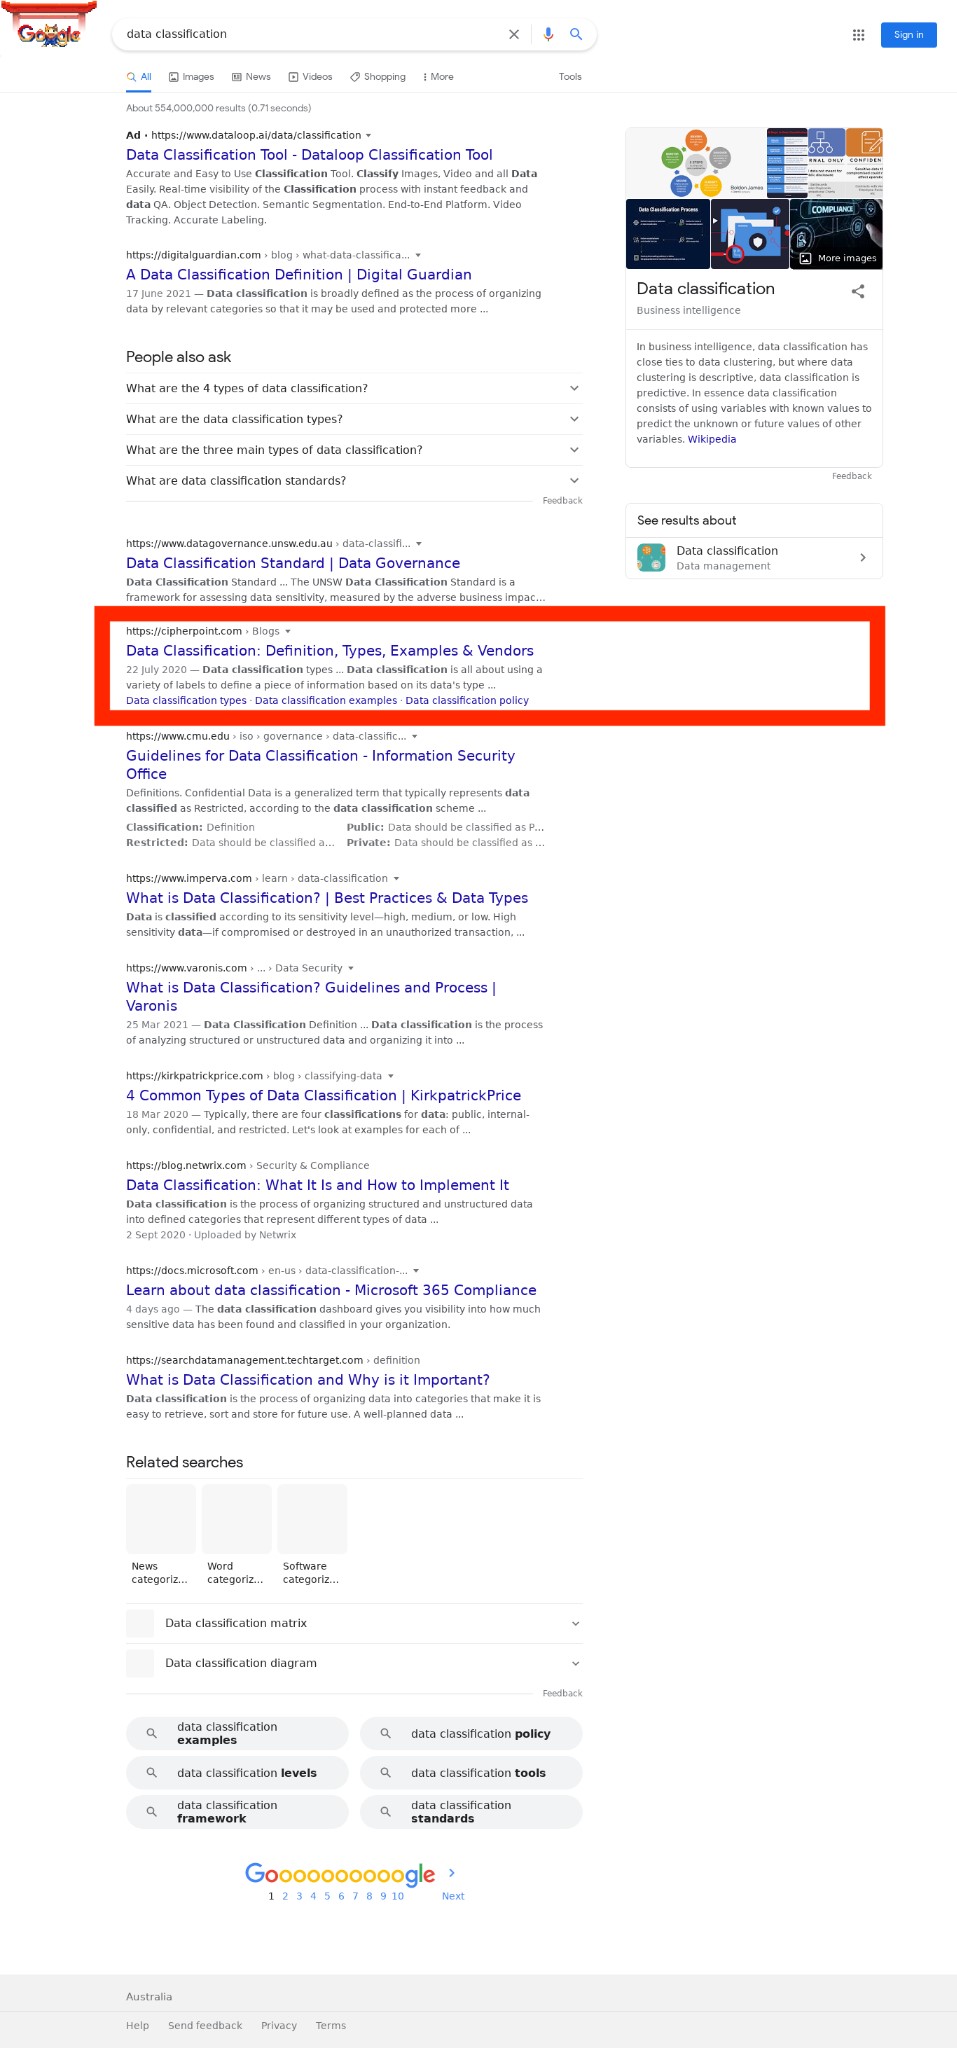The width and height of the screenshot is (957, 2048).
Task: Open dropdown arrow beside kirkpatrickprice.com URL
Action: point(391,1076)
